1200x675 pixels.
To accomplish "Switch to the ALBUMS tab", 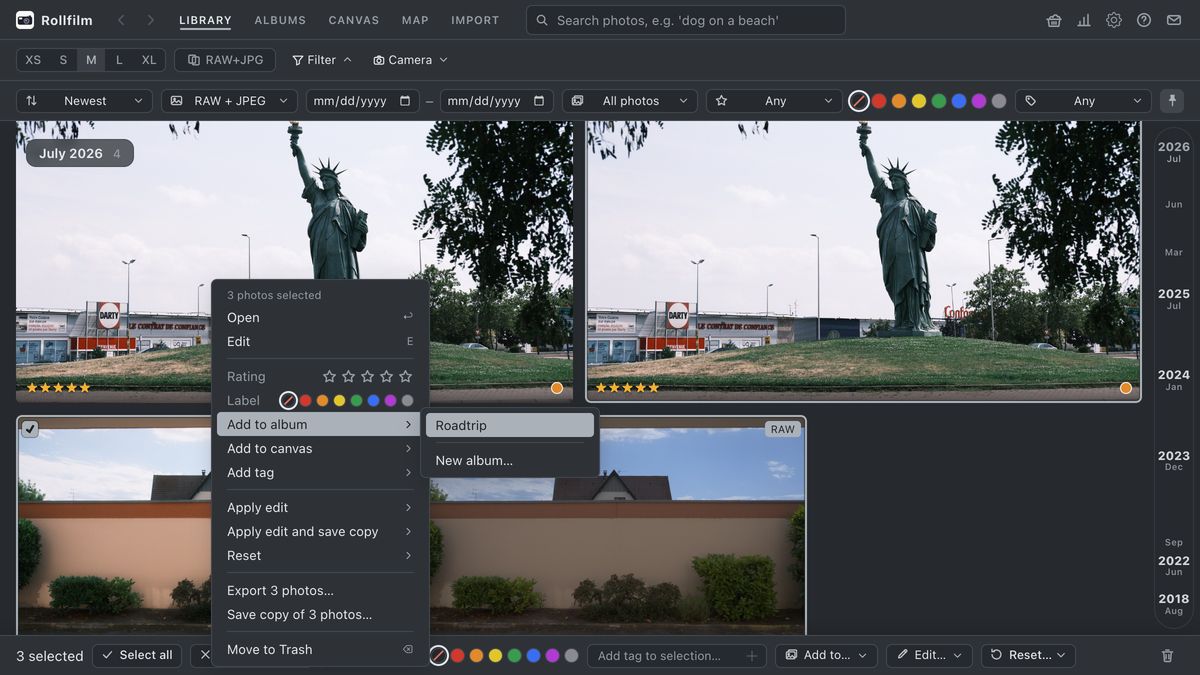I will [280, 20].
